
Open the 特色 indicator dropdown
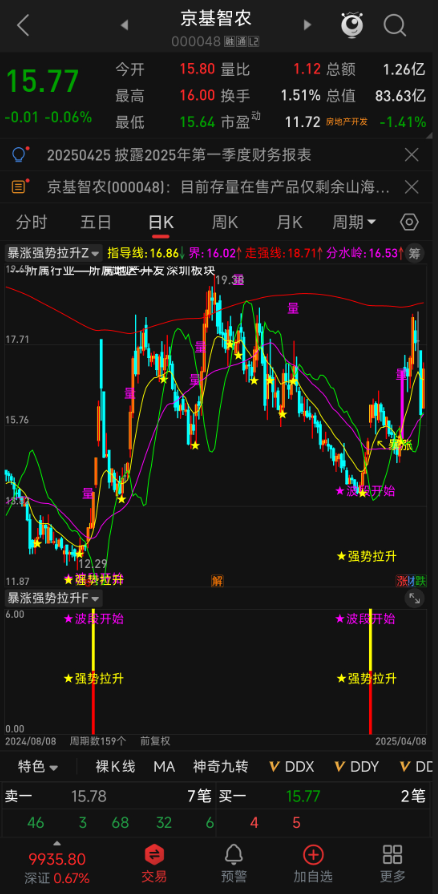(x=38, y=767)
